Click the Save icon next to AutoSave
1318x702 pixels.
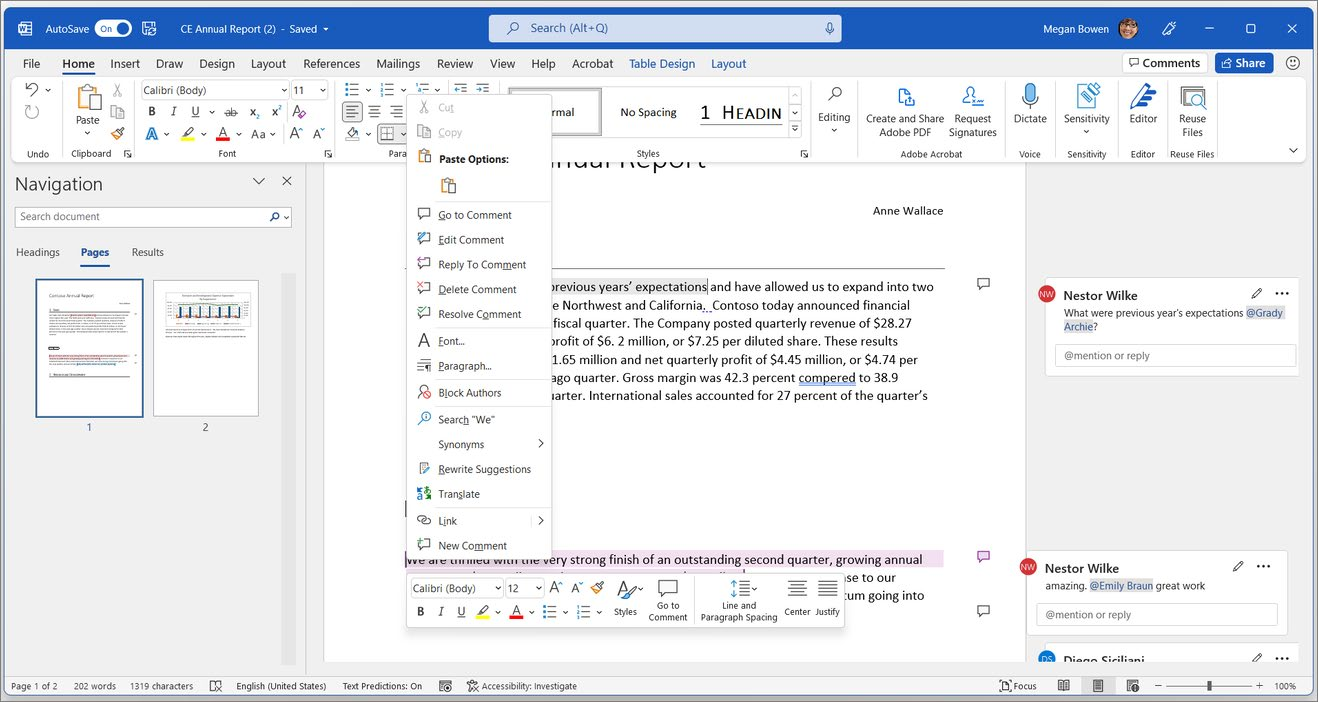[x=149, y=29]
